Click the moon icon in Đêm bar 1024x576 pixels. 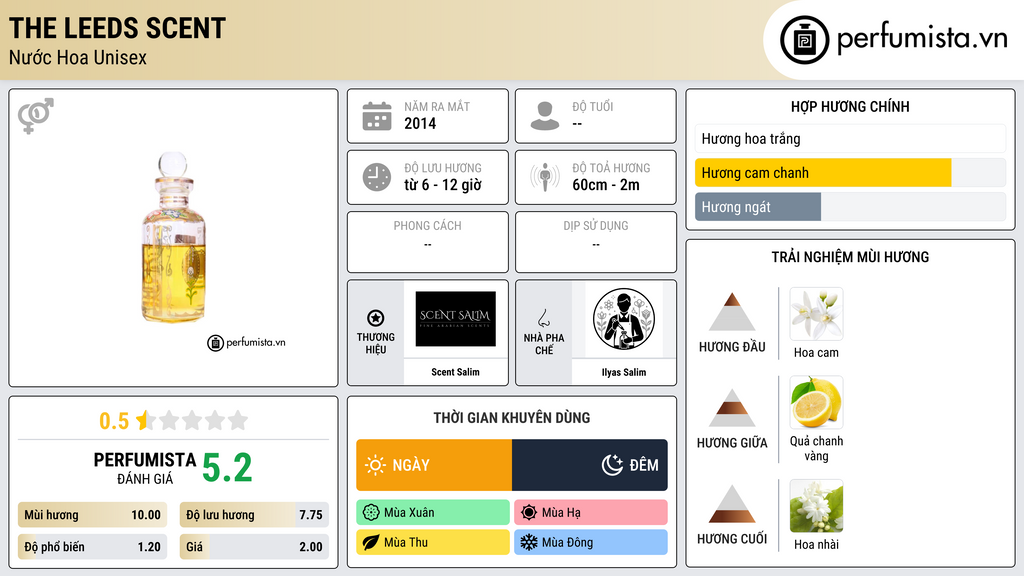[613, 465]
